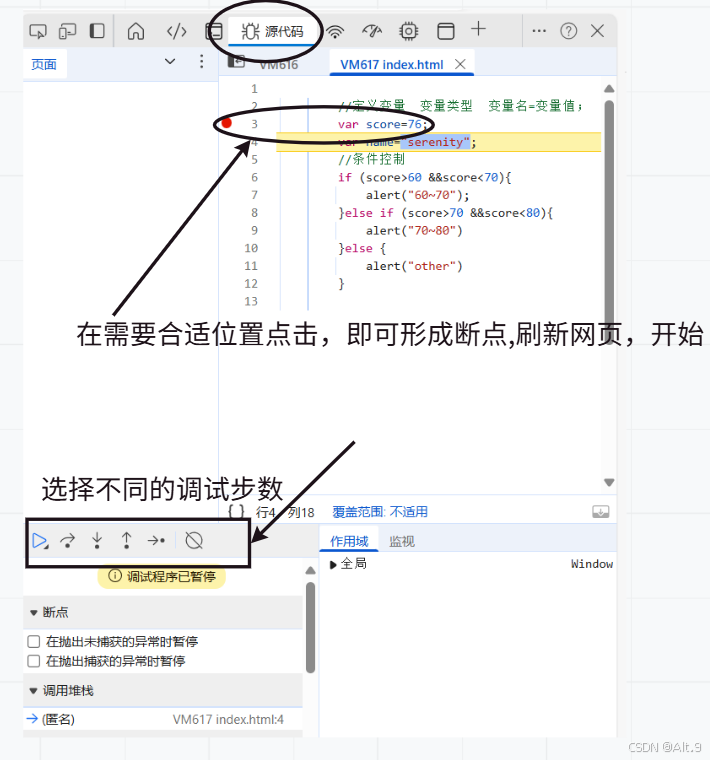Image resolution: width=710 pixels, height=760 pixels.
Task: Click the editor scrollbar down arrow
Action: (x=609, y=482)
